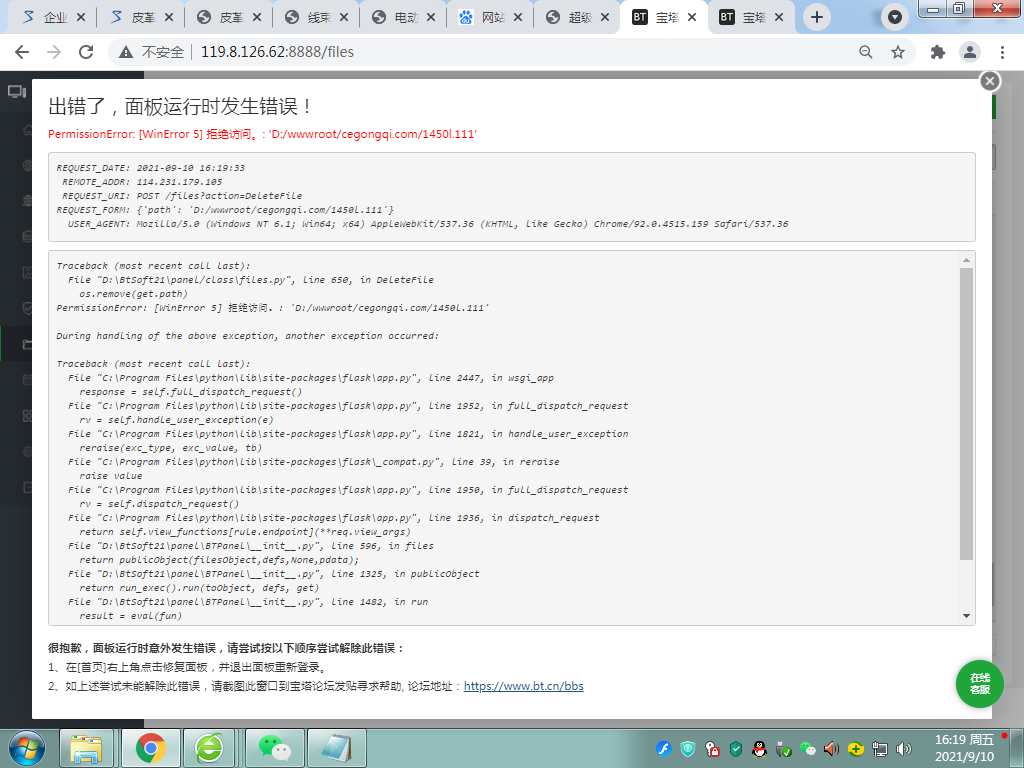
Task: Click traceback scrollbar up arrow
Action: [x=967, y=261]
